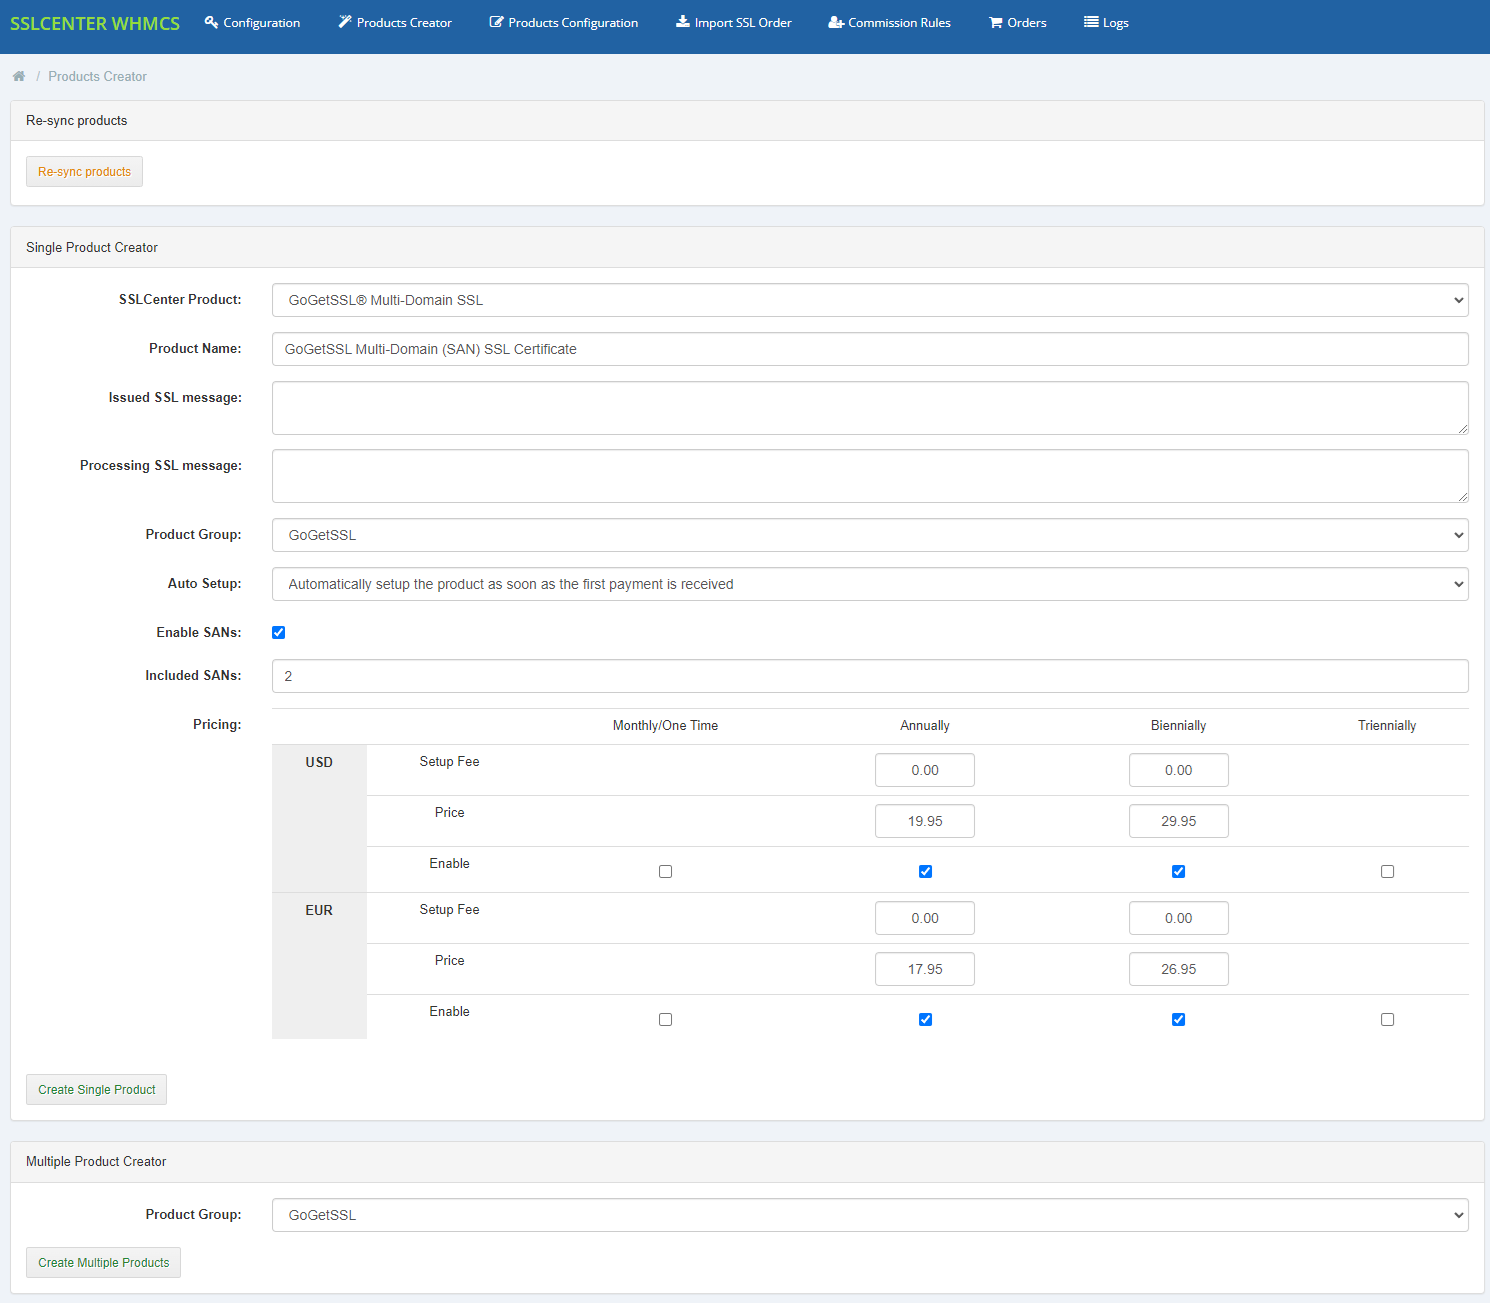The image size is (1490, 1303).
Task: Click EUR Annually Setup Fee field
Action: [x=925, y=918]
